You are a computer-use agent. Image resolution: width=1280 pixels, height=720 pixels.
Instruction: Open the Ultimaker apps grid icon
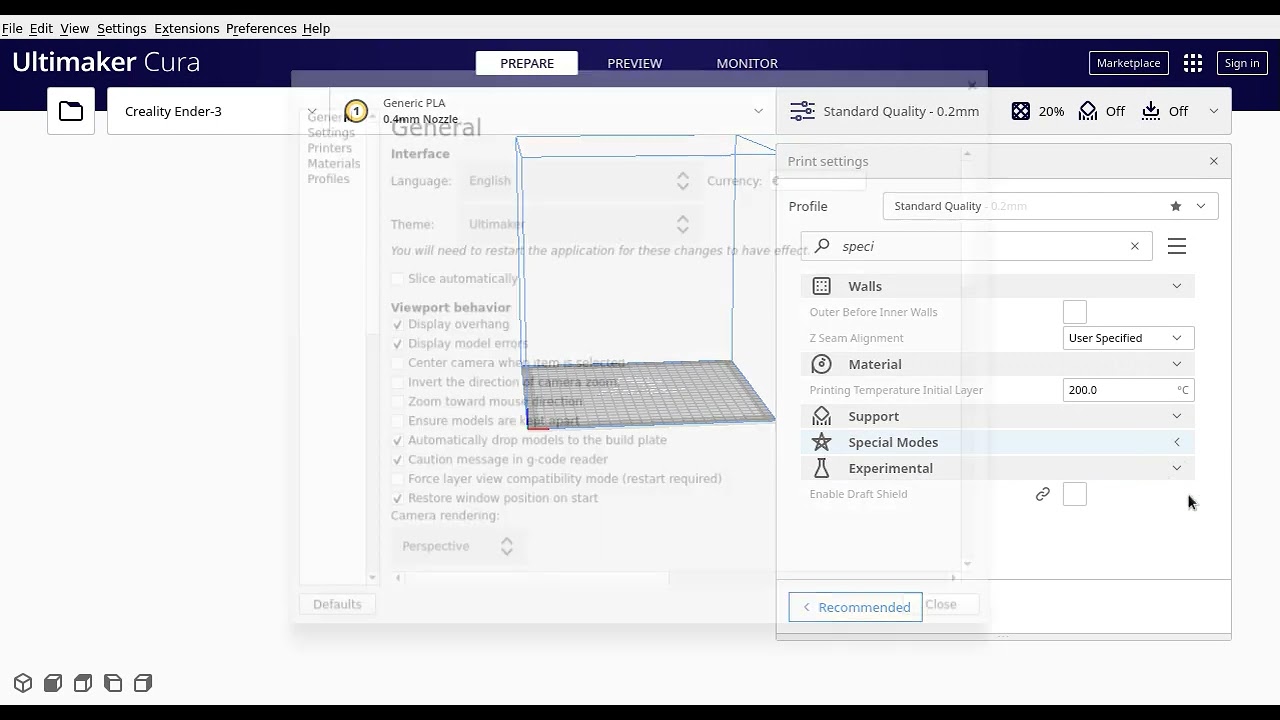point(1193,63)
